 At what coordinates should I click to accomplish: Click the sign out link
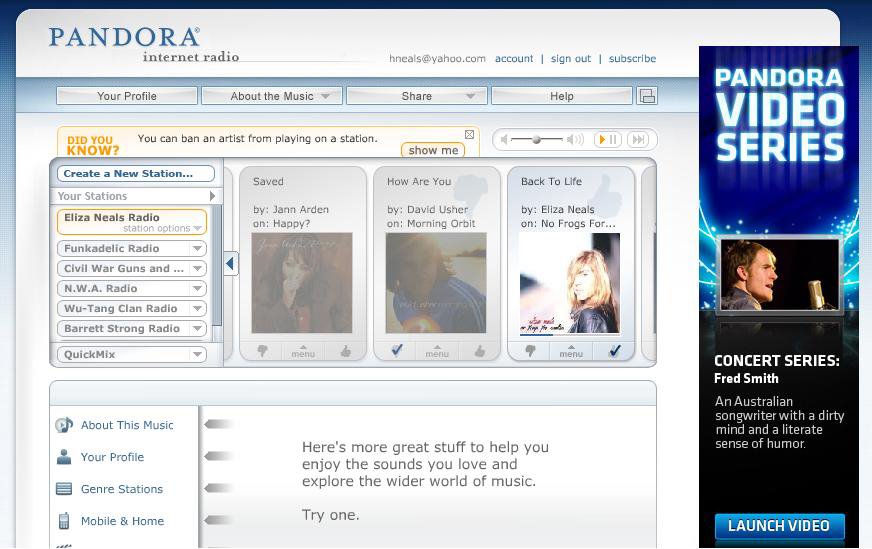coord(571,58)
